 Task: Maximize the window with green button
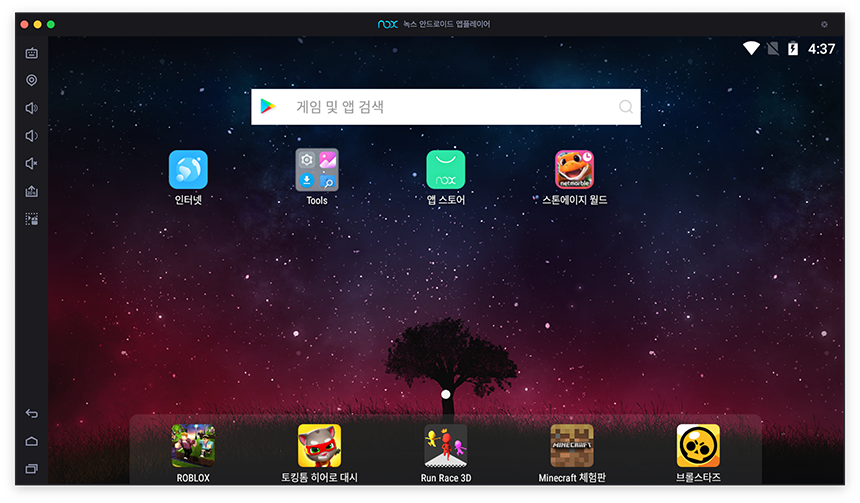(x=50, y=24)
